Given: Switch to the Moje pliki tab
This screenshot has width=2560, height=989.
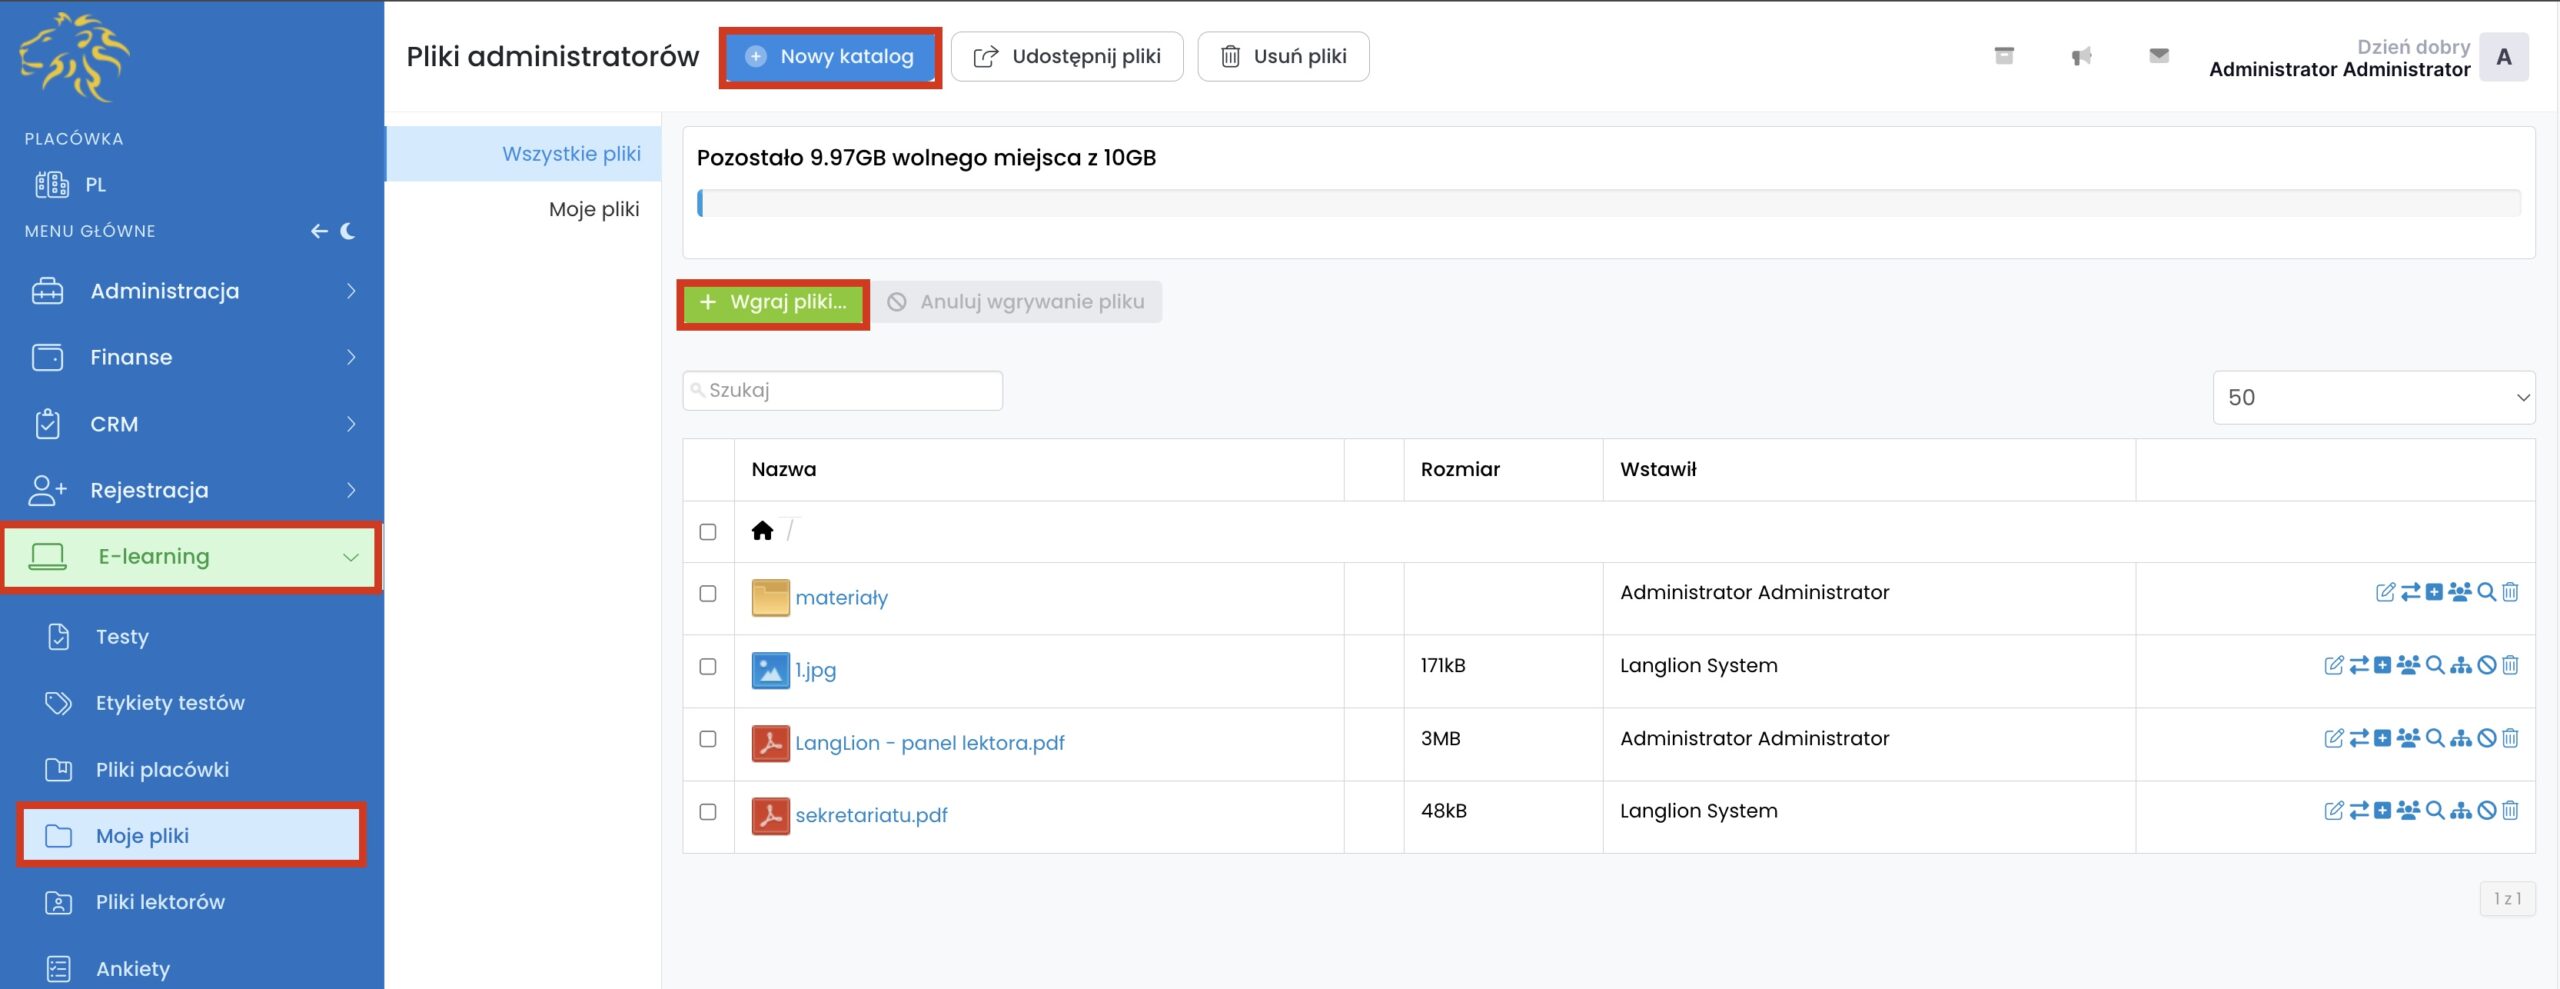Looking at the screenshot, I should (x=593, y=209).
